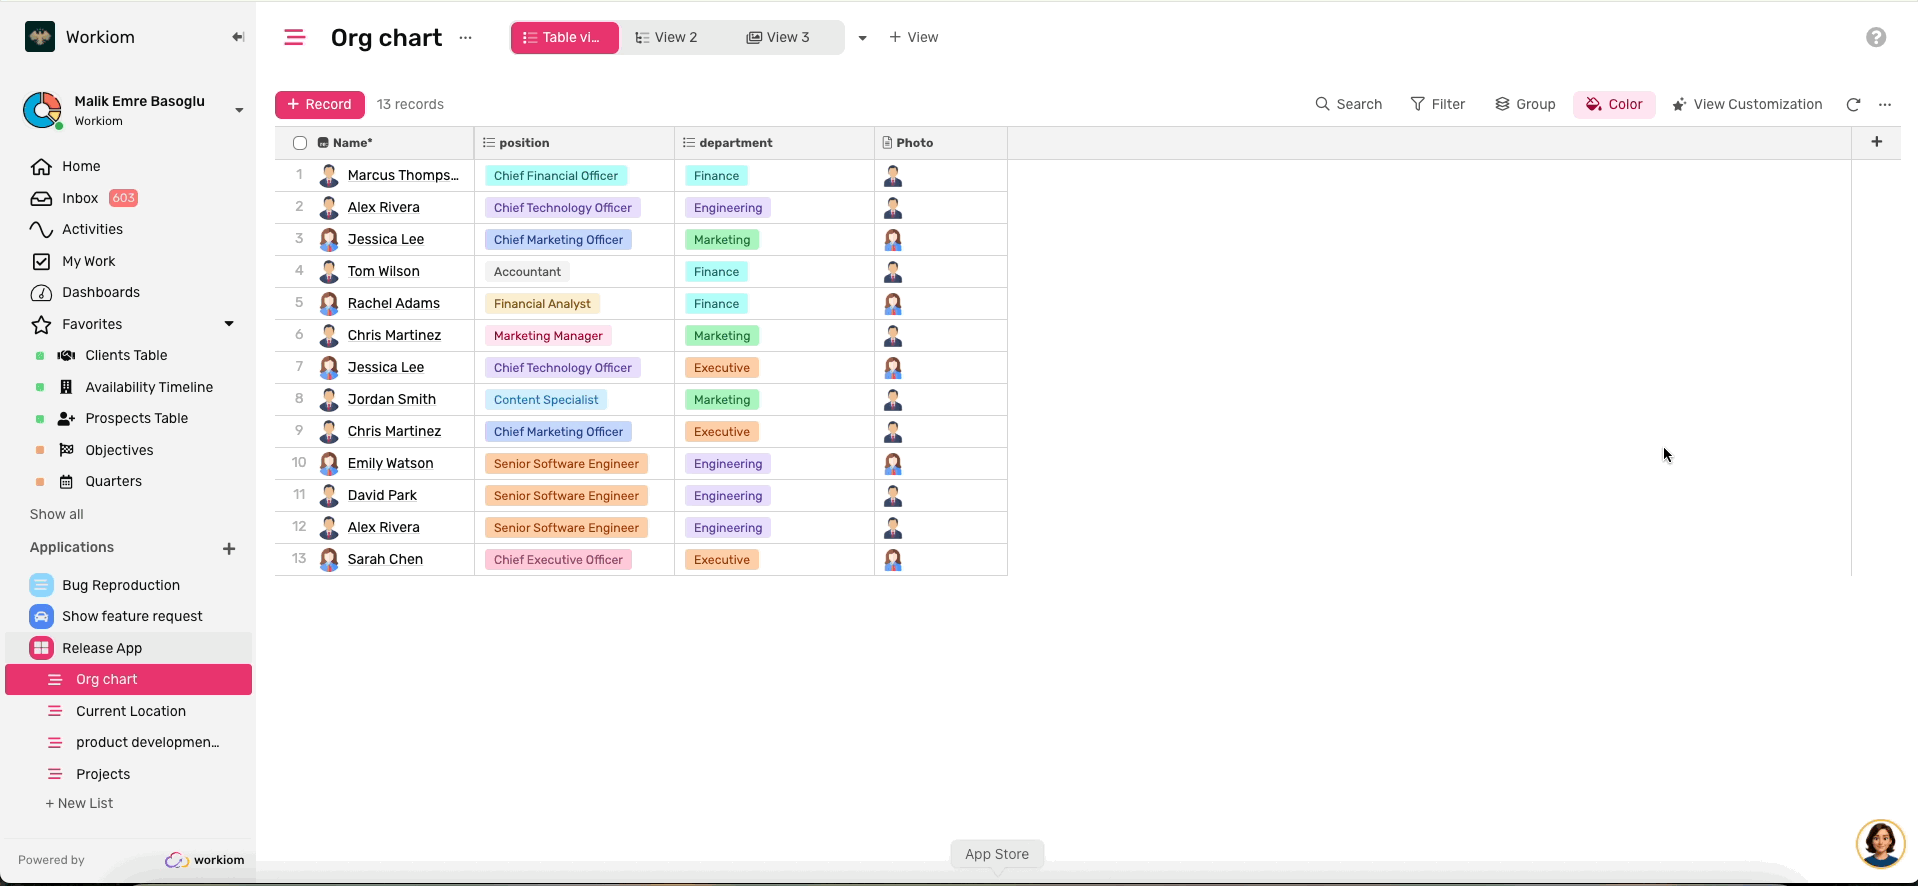Open the support chat avatar
The width and height of the screenshot is (1918, 886).
[x=1880, y=843]
